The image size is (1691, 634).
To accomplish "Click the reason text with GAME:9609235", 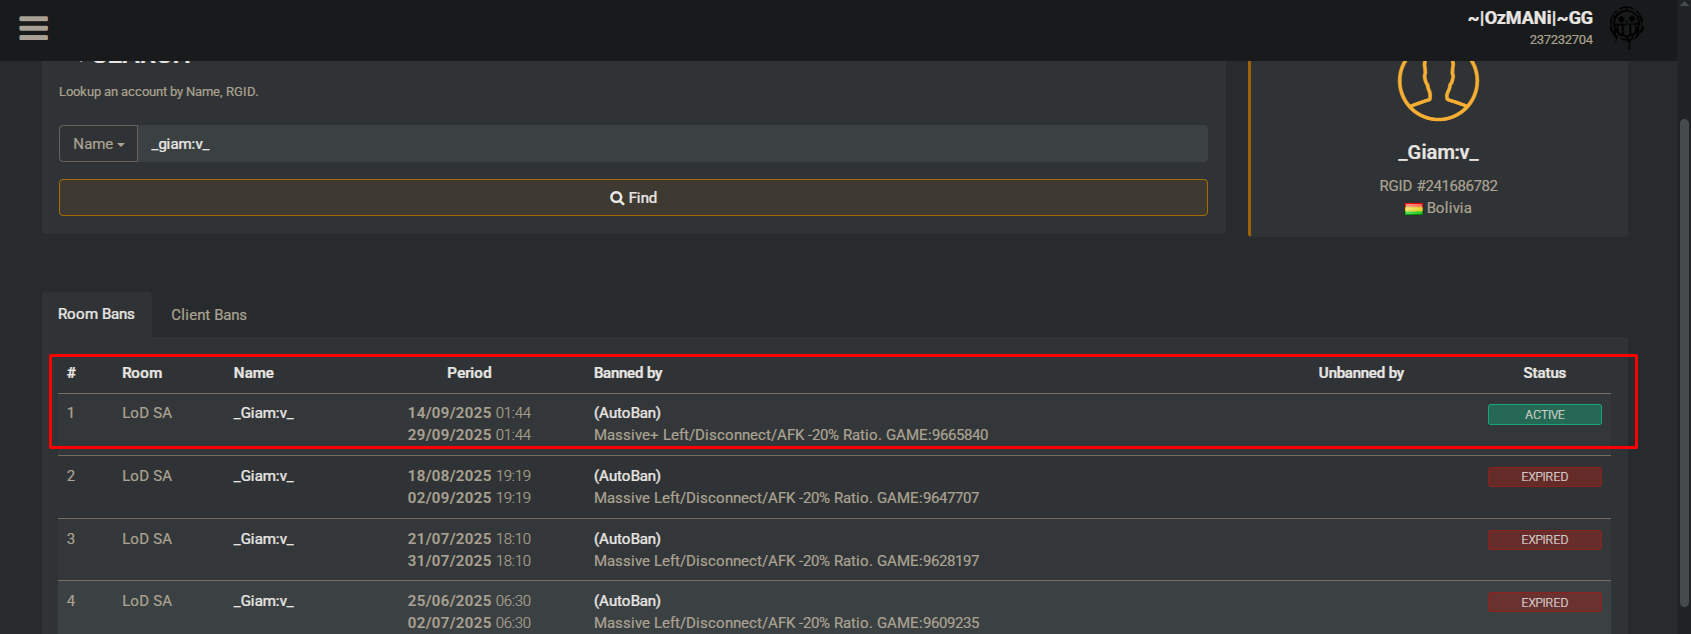I will click(786, 623).
